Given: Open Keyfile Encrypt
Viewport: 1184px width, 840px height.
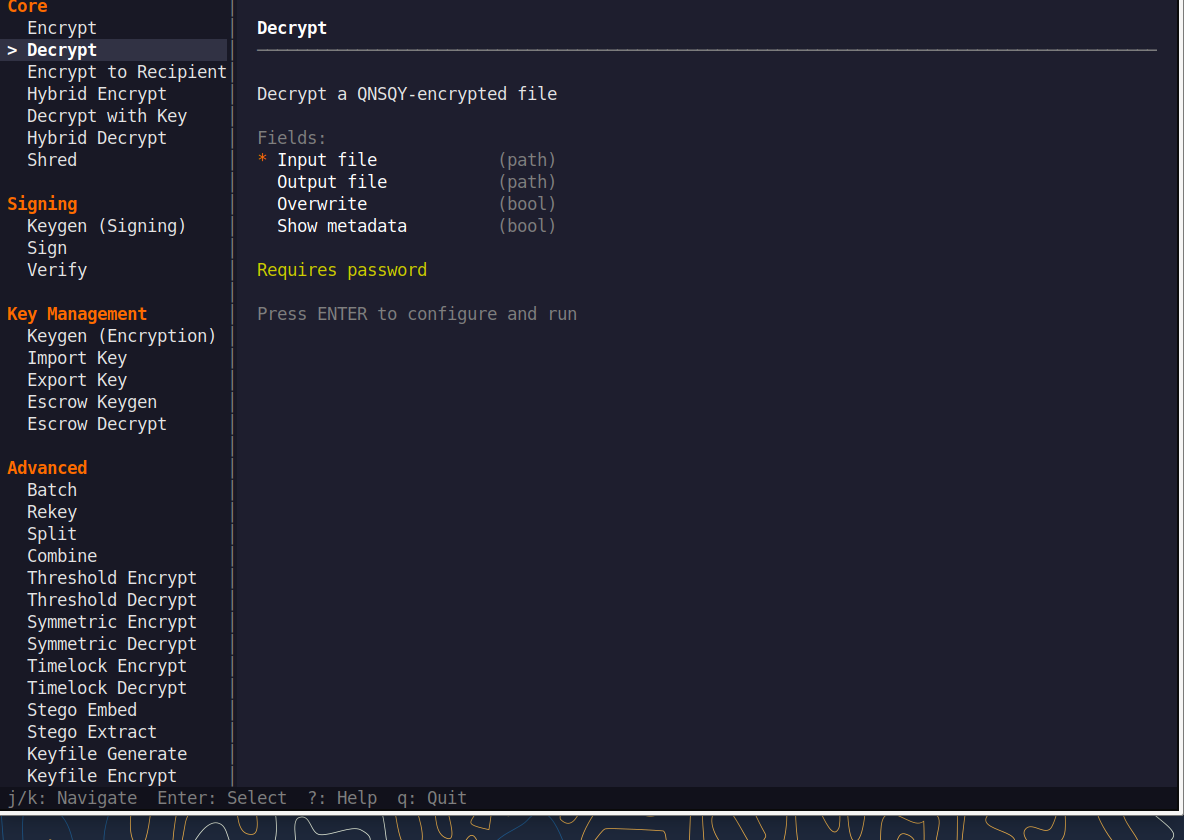Looking at the screenshot, I should click(x=102, y=775).
